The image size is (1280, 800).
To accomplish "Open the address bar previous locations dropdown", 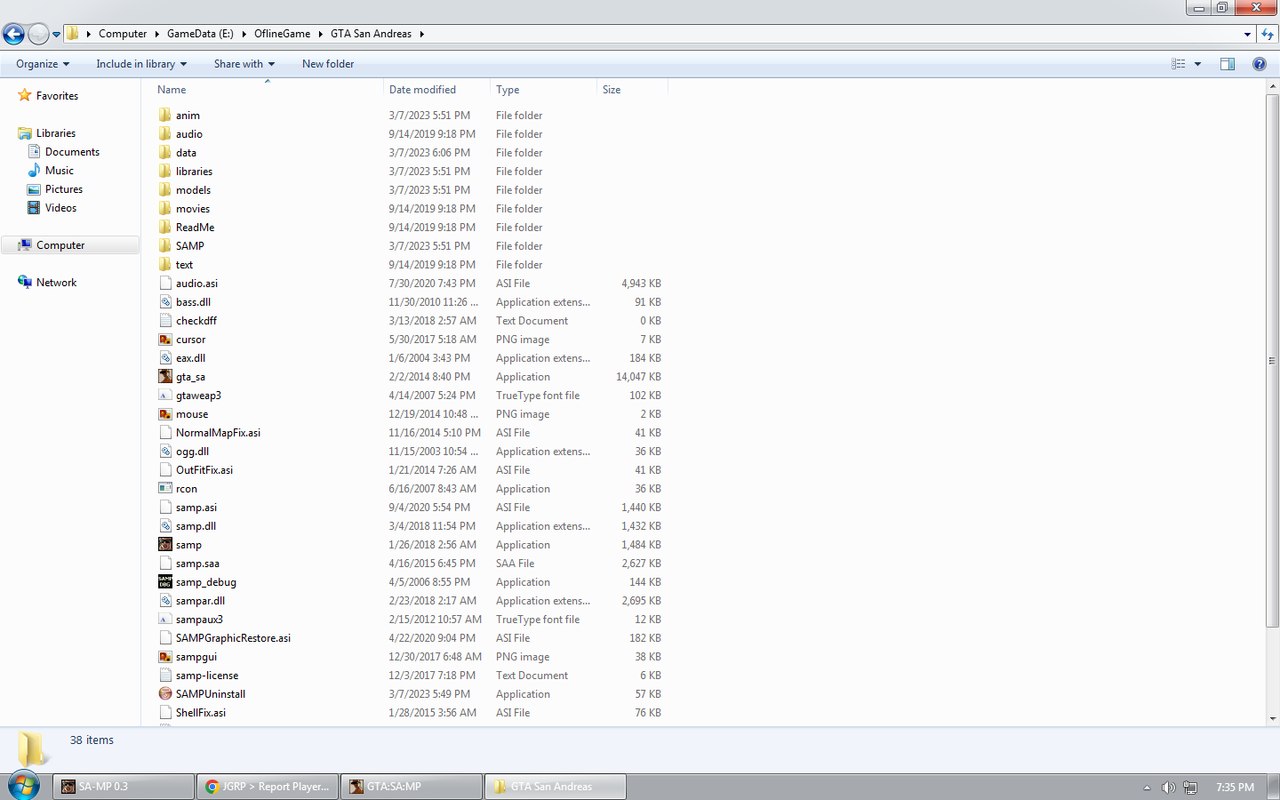I will (x=1247, y=34).
